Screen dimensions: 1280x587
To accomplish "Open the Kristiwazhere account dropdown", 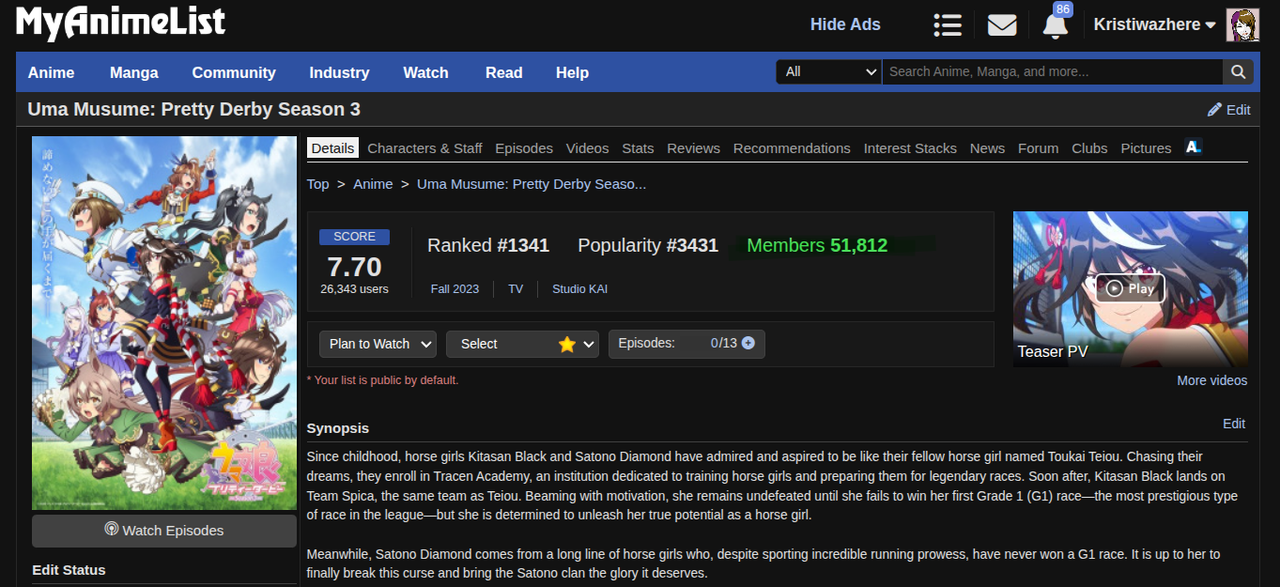I will (1154, 25).
